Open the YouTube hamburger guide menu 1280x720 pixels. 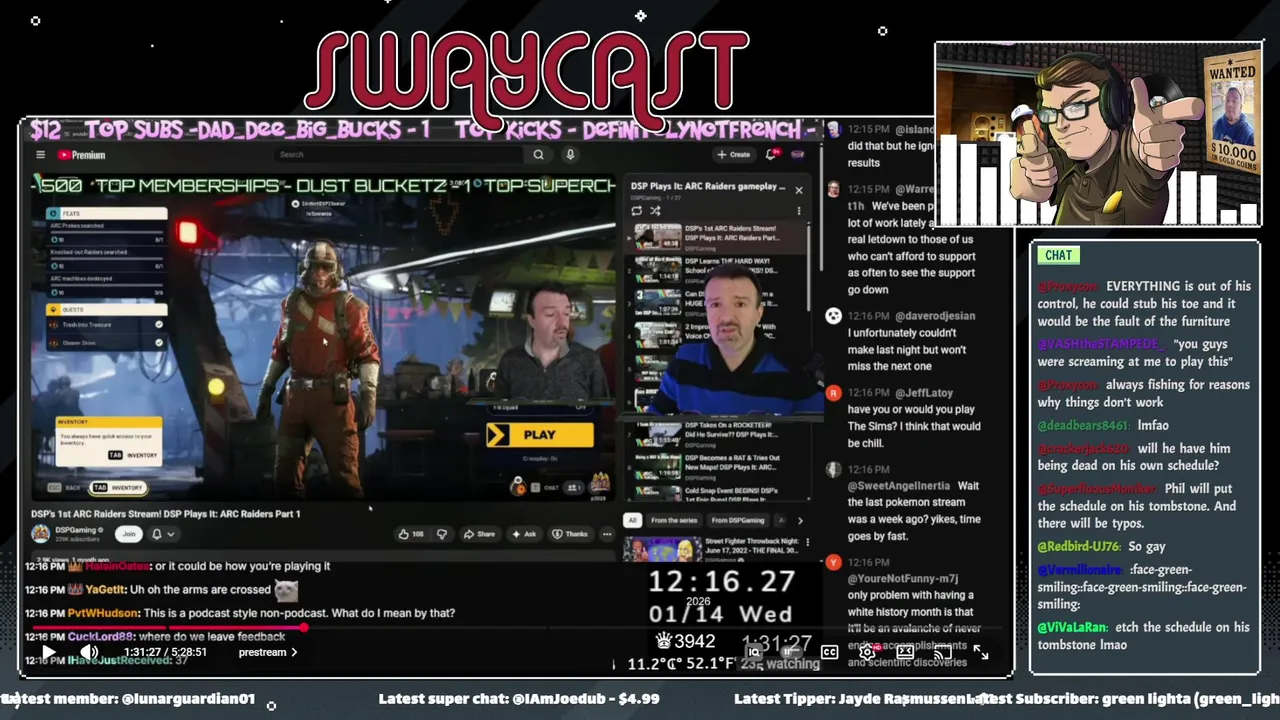[x=40, y=155]
